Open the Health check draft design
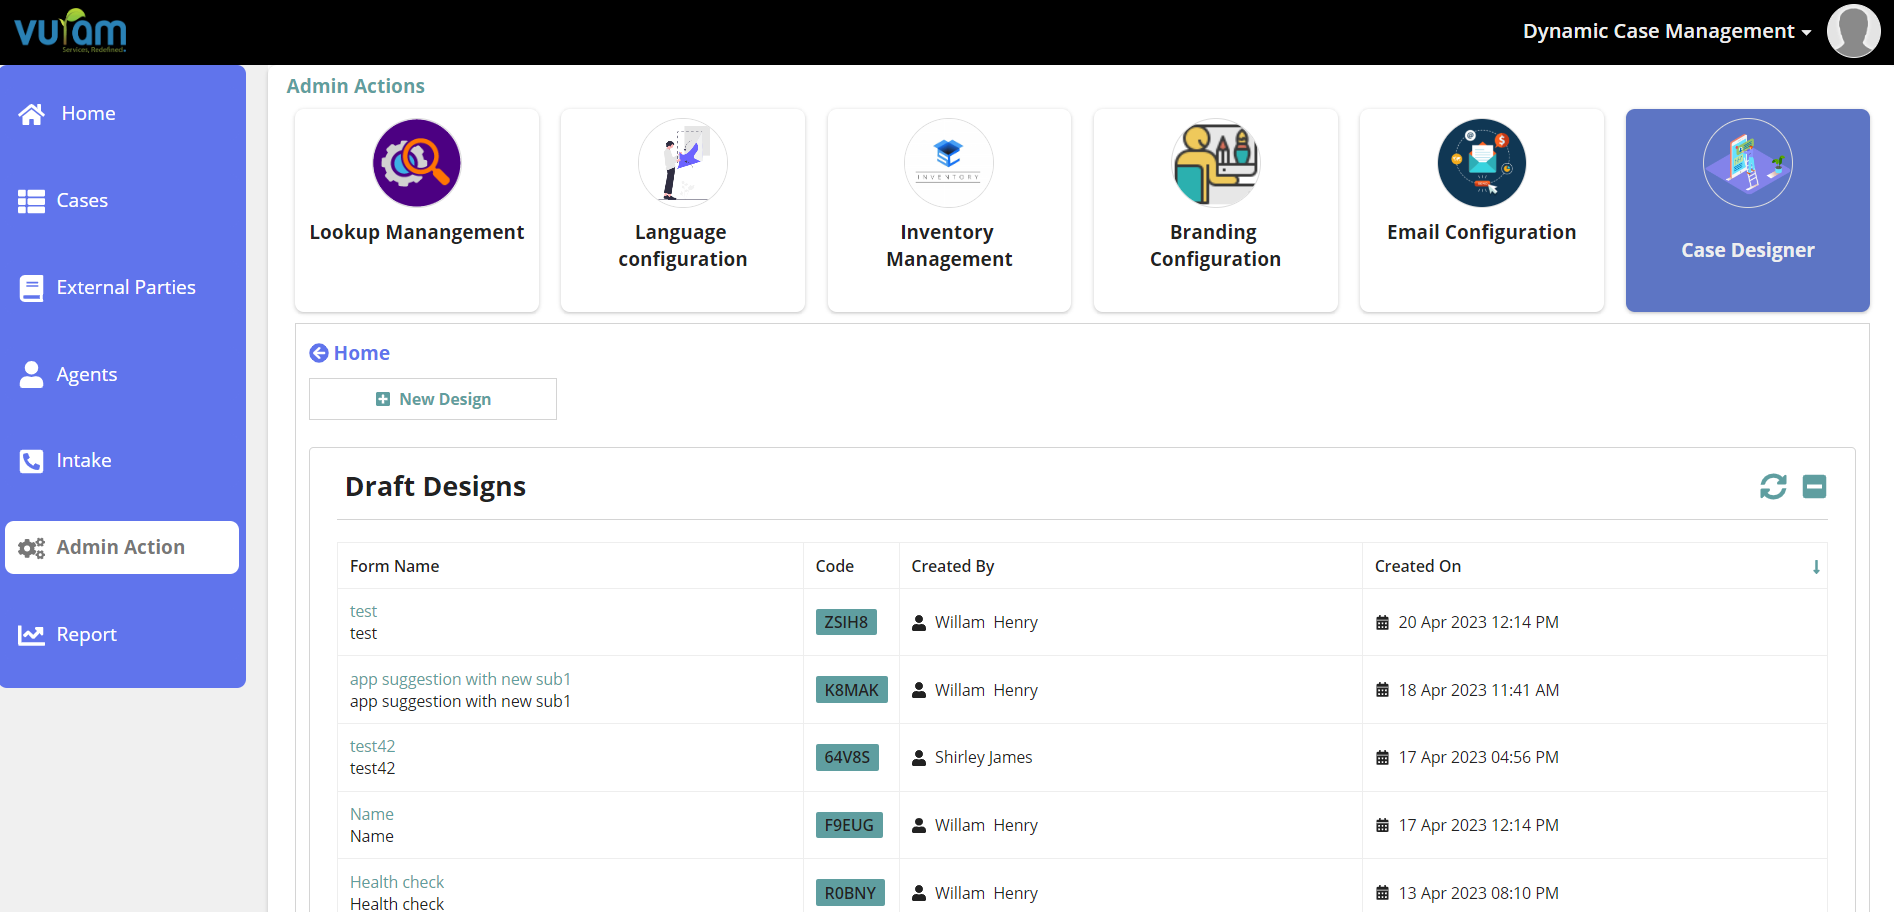 click(x=396, y=881)
